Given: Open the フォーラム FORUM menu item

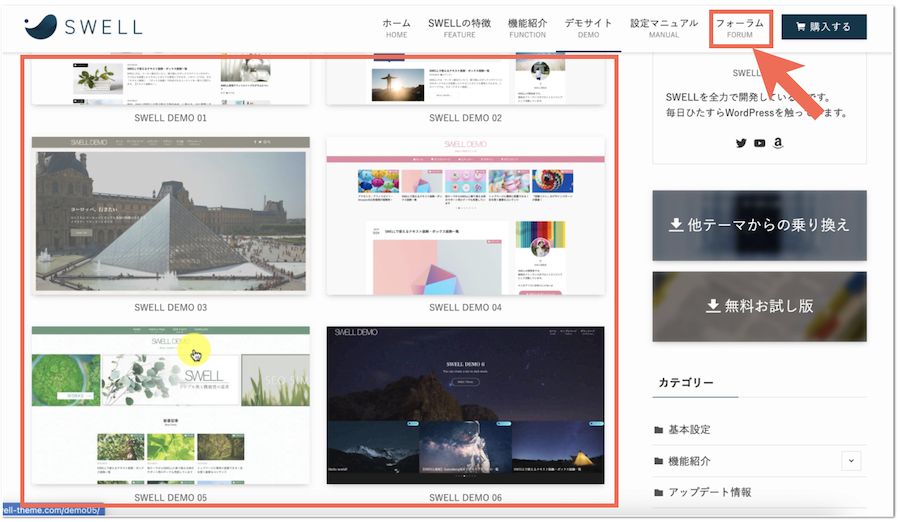Looking at the screenshot, I should (740, 27).
